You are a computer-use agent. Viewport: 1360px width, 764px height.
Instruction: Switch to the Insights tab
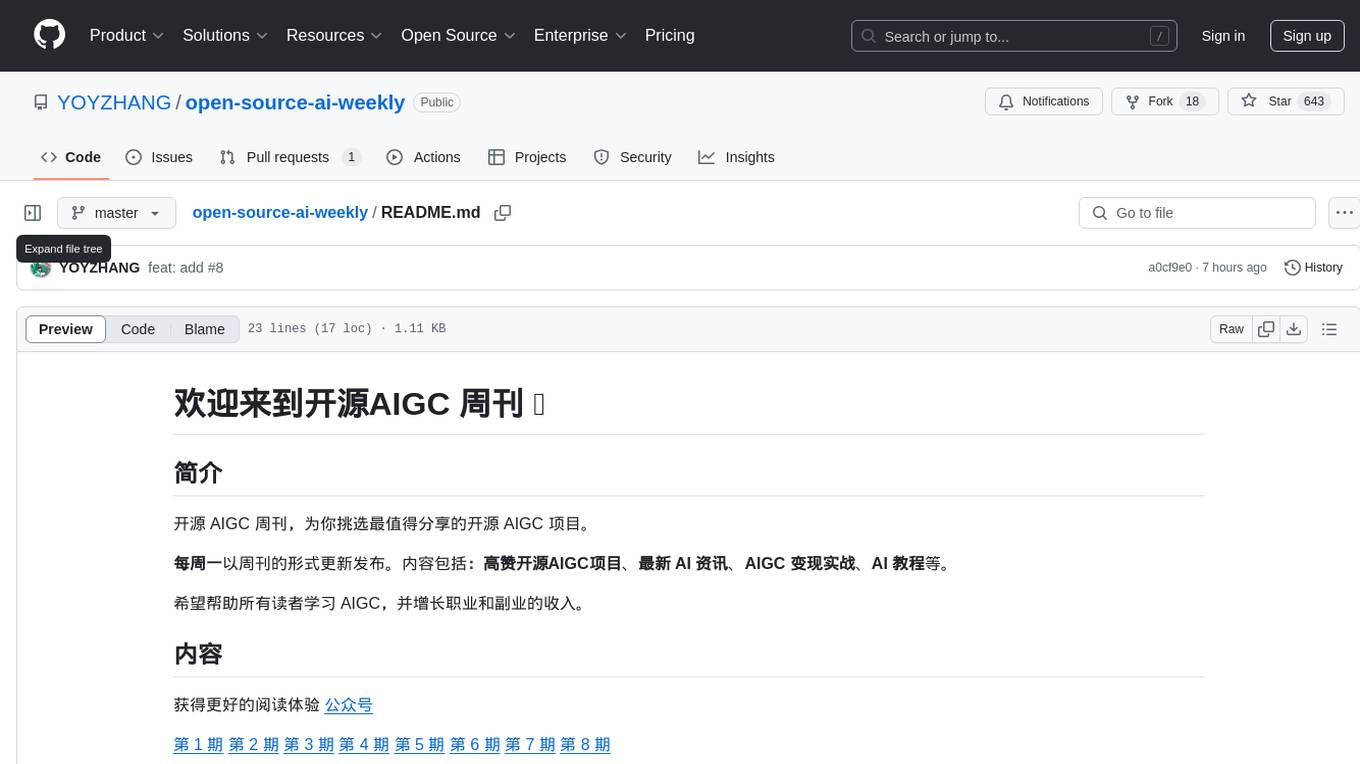coord(736,157)
